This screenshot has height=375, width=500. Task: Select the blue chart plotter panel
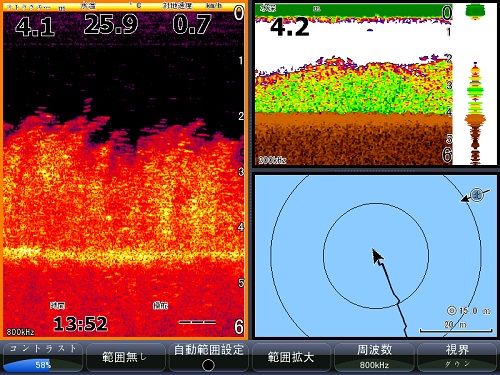click(x=376, y=256)
